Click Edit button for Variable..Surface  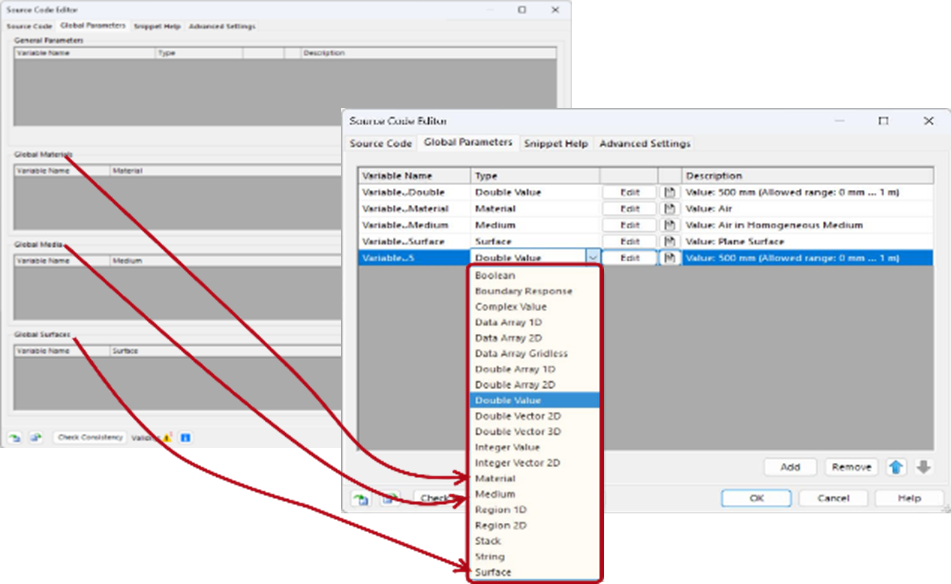click(x=630, y=241)
